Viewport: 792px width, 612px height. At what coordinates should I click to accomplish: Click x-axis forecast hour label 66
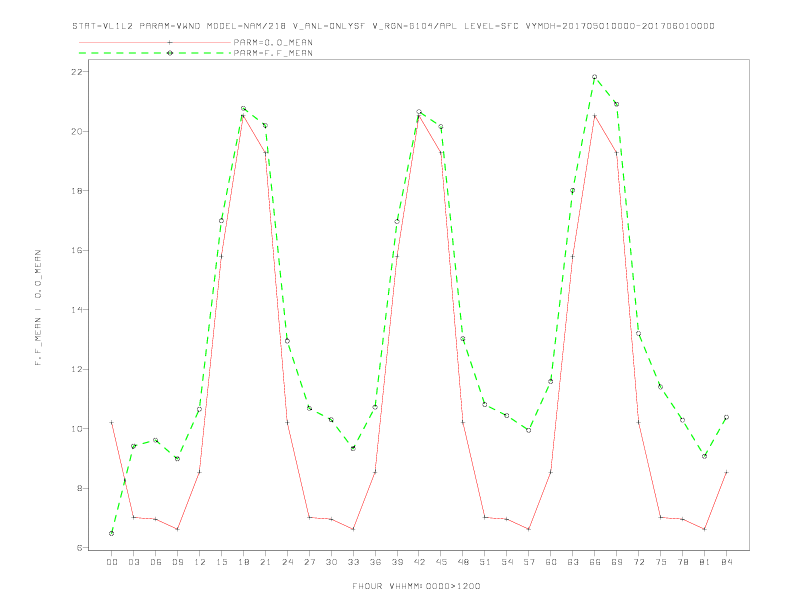pos(595,562)
